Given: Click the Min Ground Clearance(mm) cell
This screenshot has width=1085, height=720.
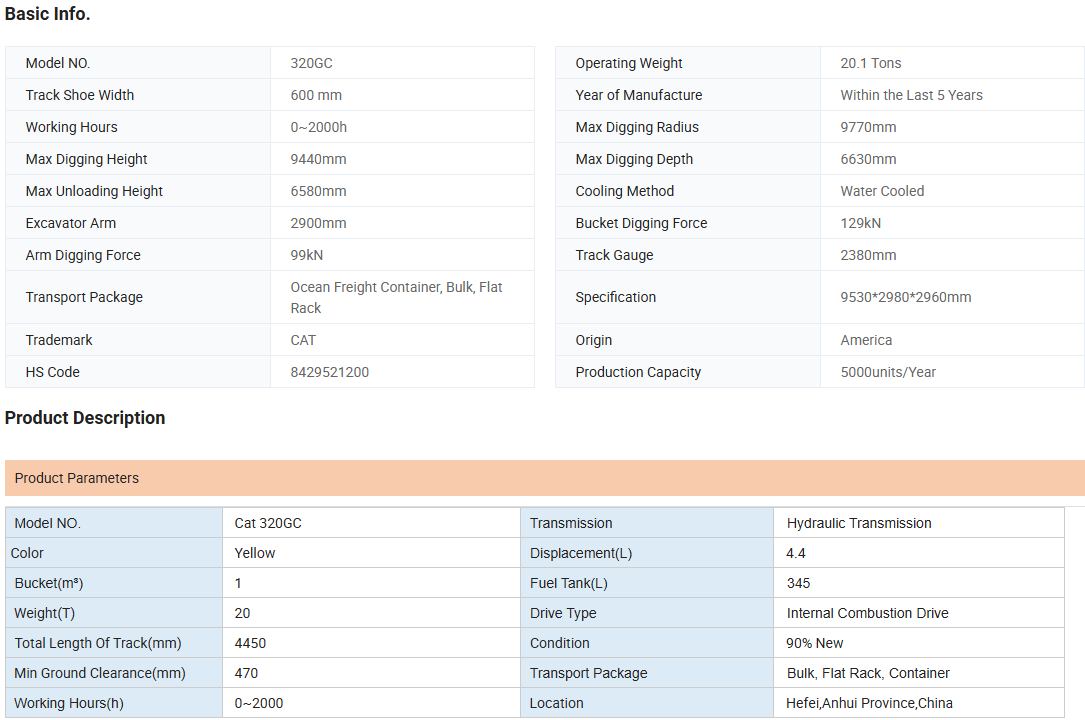Looking at the screenshot, I should 114,673.
